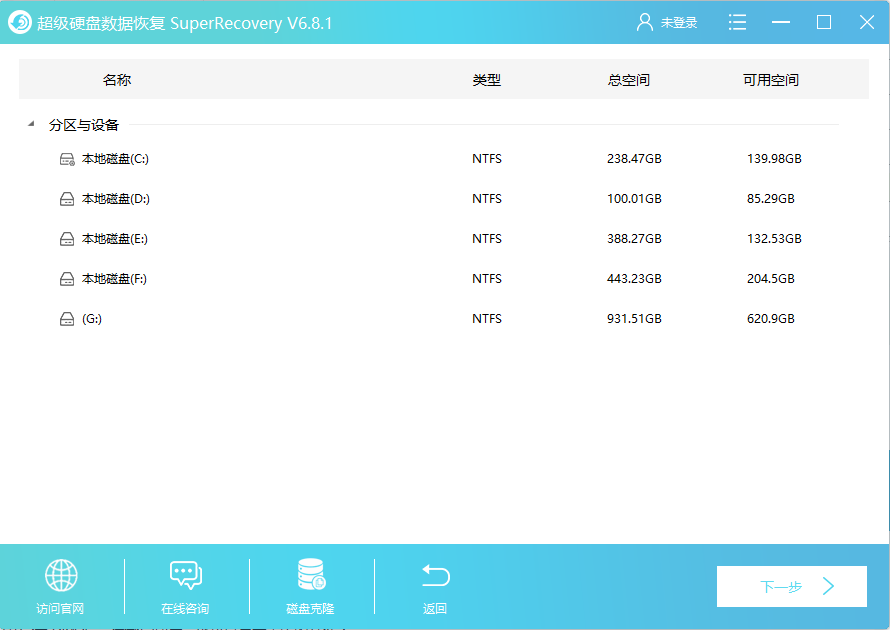This screenshot has height=630, width=890.
Task: Expand details for the (G:) drive entry
Action: (95, 318)
